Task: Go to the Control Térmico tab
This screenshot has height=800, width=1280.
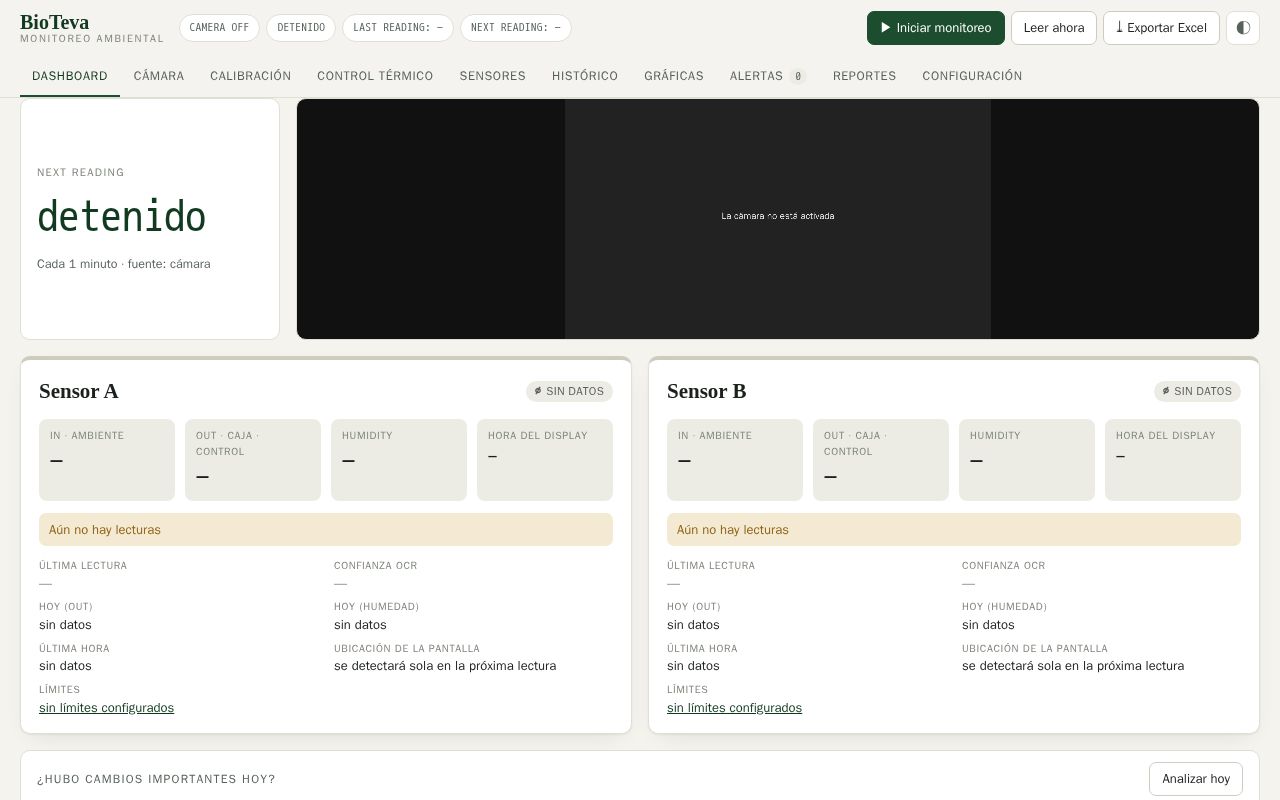Action: coord(375,76)
